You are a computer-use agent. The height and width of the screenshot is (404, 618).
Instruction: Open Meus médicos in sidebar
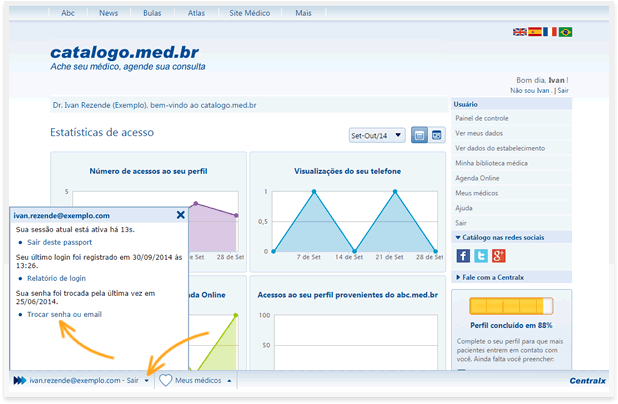pos(511,193)
